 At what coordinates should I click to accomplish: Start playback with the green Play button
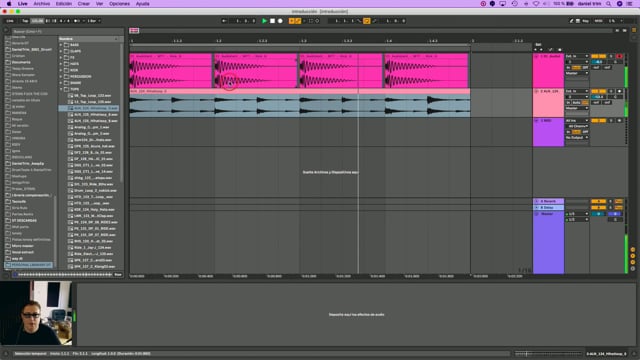point(264,21)
